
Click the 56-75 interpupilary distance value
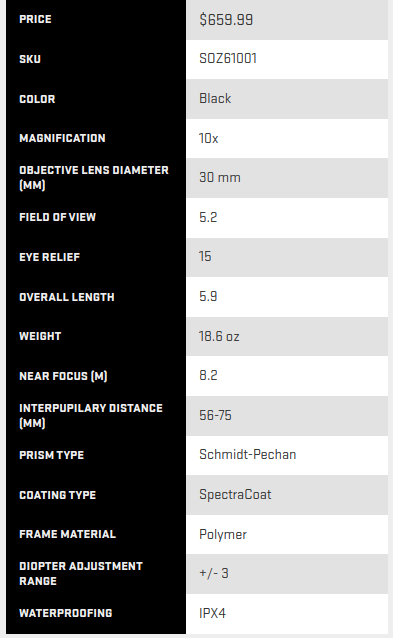coord(215,415)
